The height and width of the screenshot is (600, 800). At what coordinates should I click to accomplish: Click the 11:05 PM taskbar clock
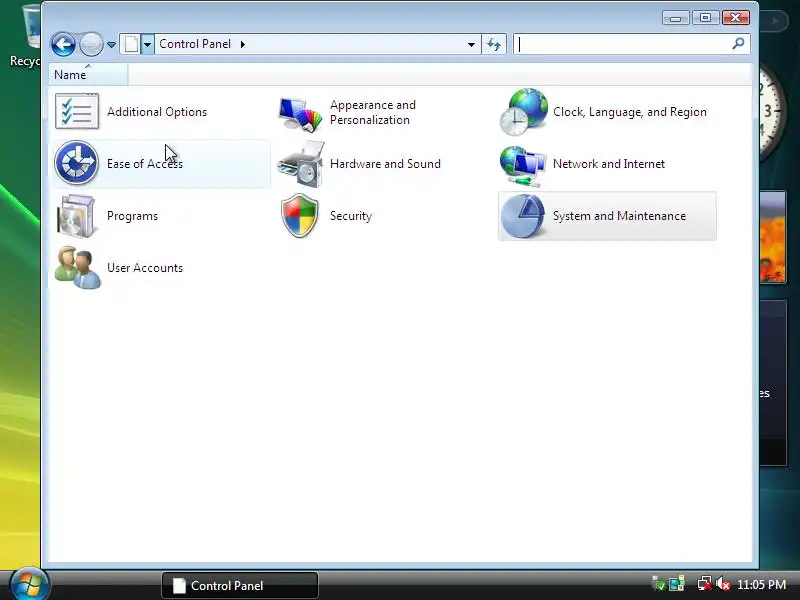click(761, 585)
